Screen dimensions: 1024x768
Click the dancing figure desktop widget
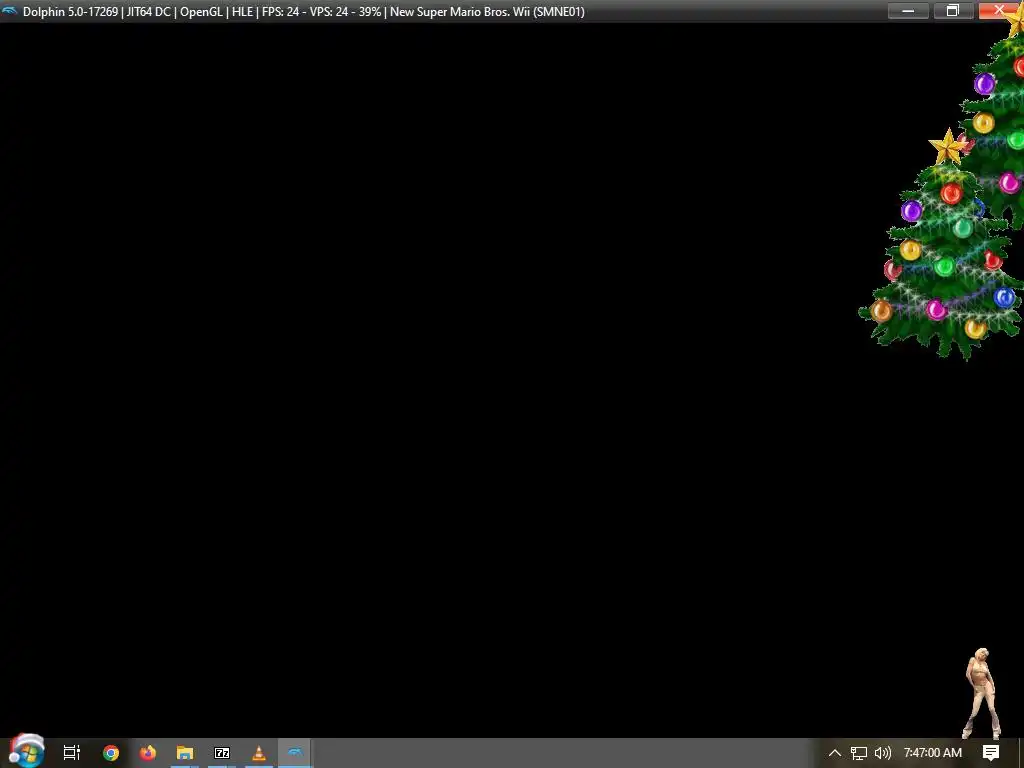point(982,694)
